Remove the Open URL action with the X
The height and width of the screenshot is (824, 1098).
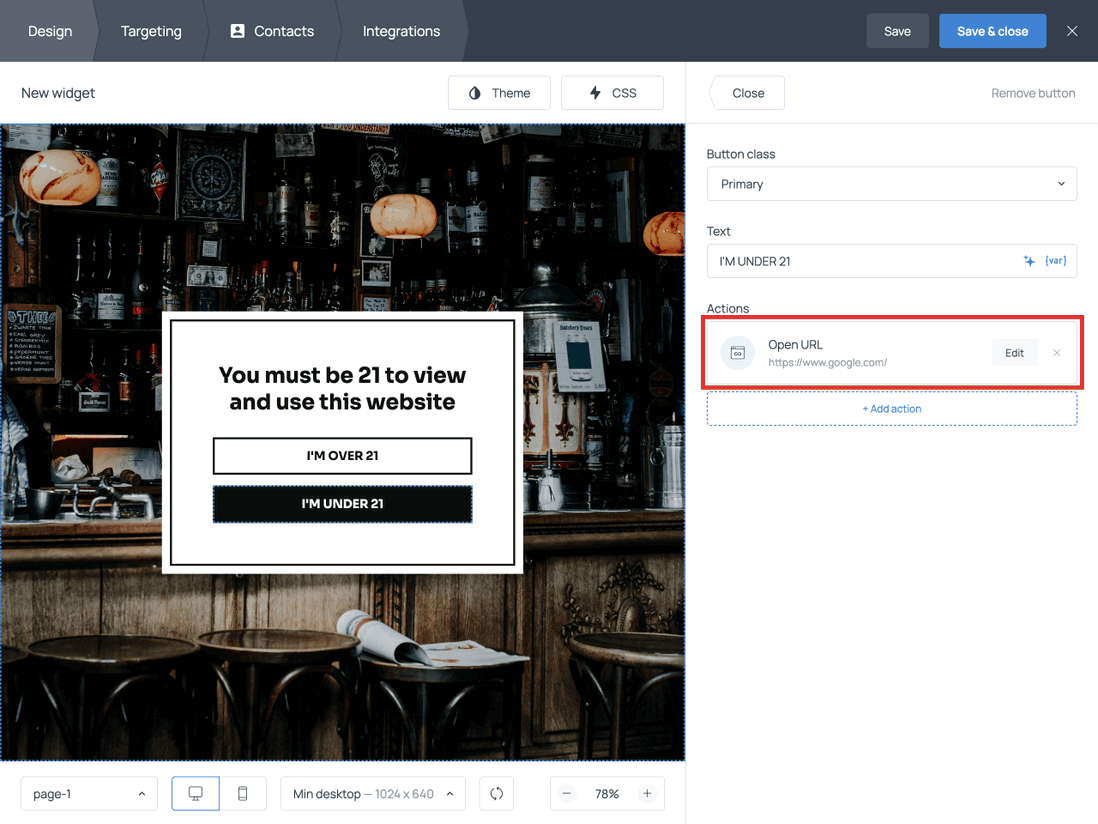pos(1056,352)
